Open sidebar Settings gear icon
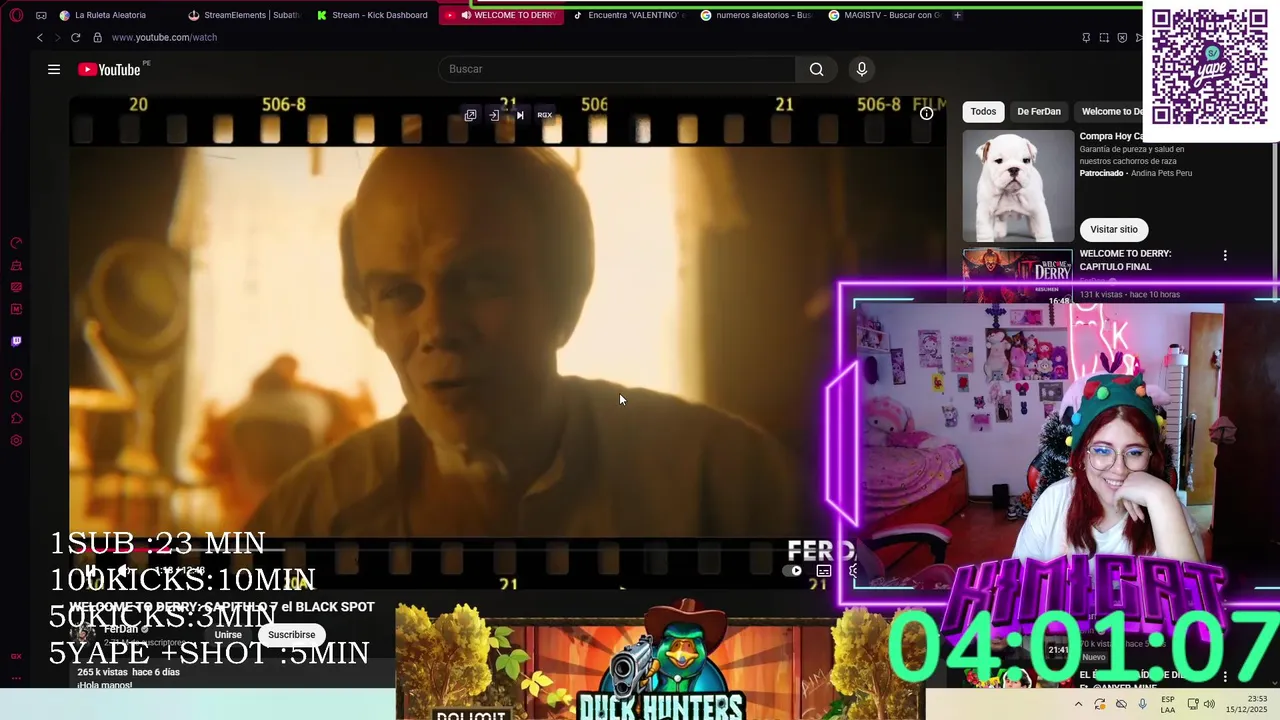The width and height of the screenshot is (1280, 720). tap(16, 441)
